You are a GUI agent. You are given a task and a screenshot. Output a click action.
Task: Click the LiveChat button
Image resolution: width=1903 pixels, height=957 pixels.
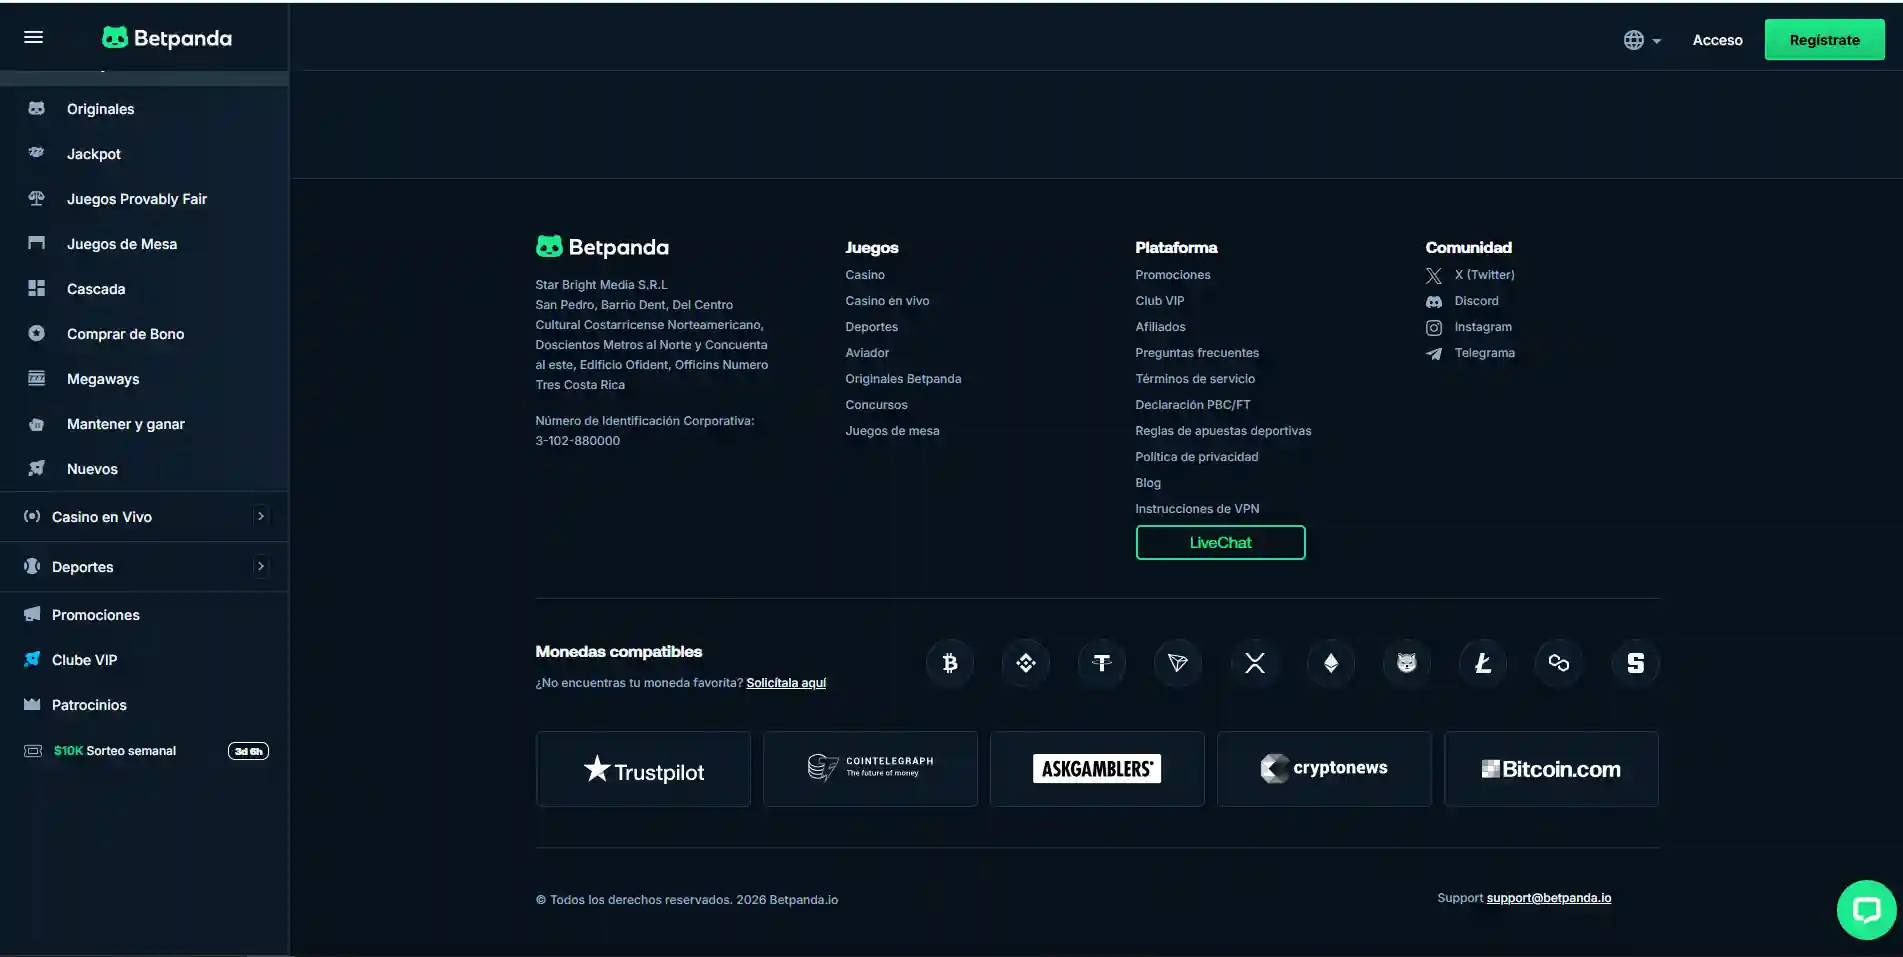pyautogui.click(x=1220, y=542)
